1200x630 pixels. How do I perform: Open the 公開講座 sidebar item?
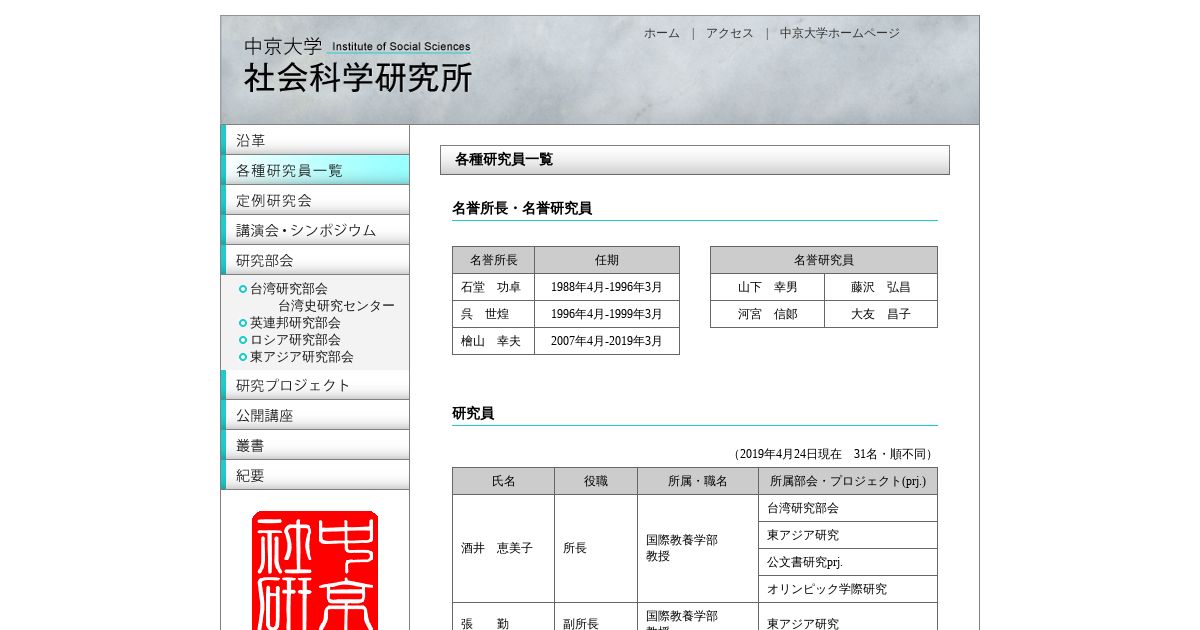tap(315, 415)
